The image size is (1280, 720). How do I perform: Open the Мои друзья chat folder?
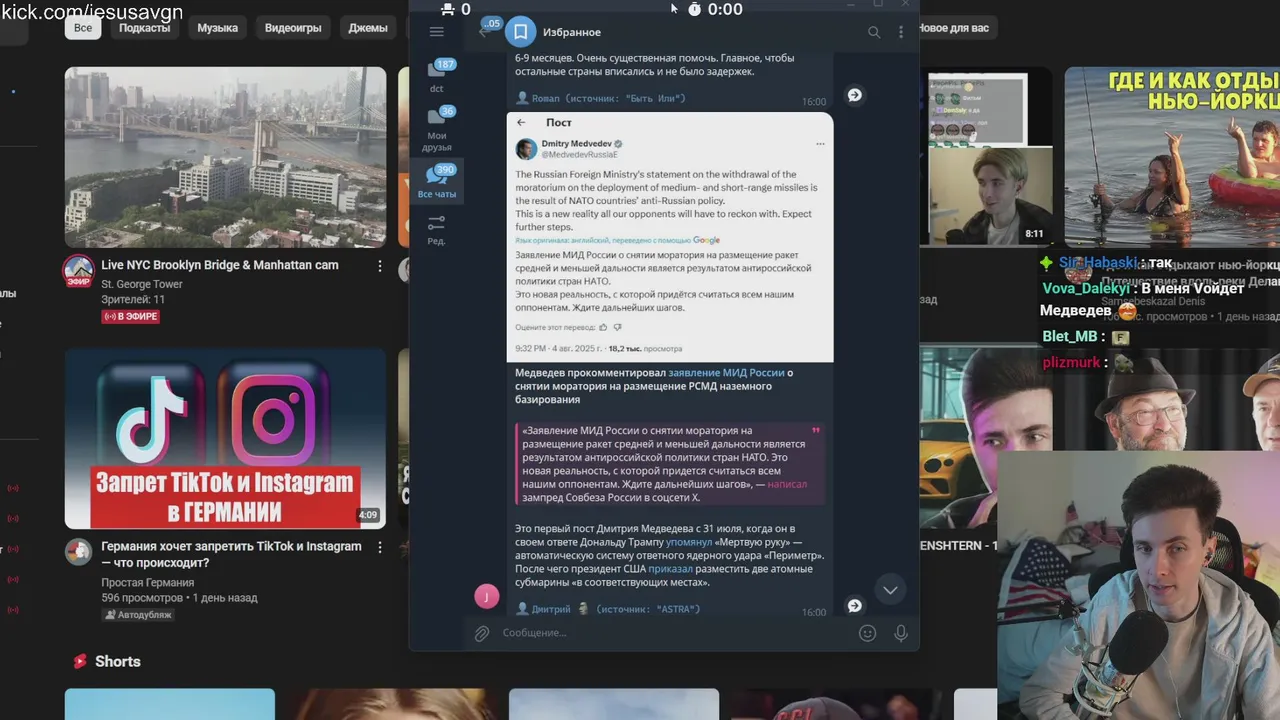[437, 128]
